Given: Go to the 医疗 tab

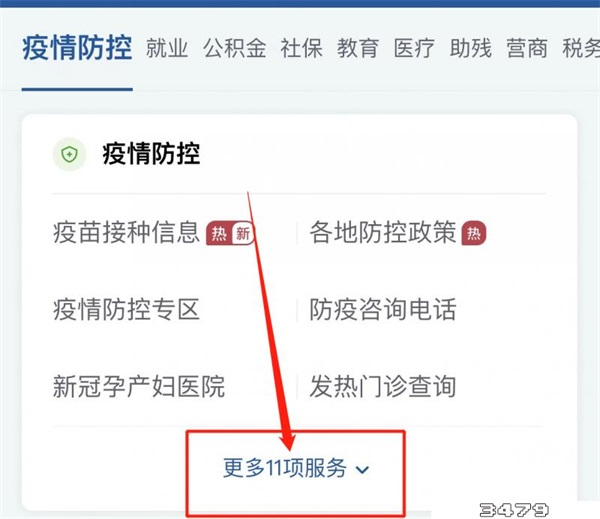Looking at the screenshot, I should [x=414, y=48].
